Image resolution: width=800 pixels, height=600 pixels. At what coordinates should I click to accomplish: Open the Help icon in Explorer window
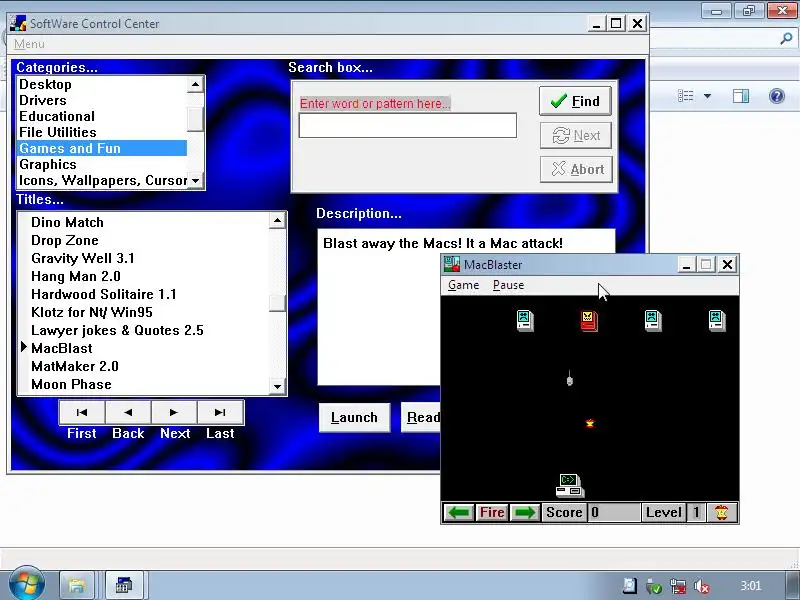coord(777,96)
